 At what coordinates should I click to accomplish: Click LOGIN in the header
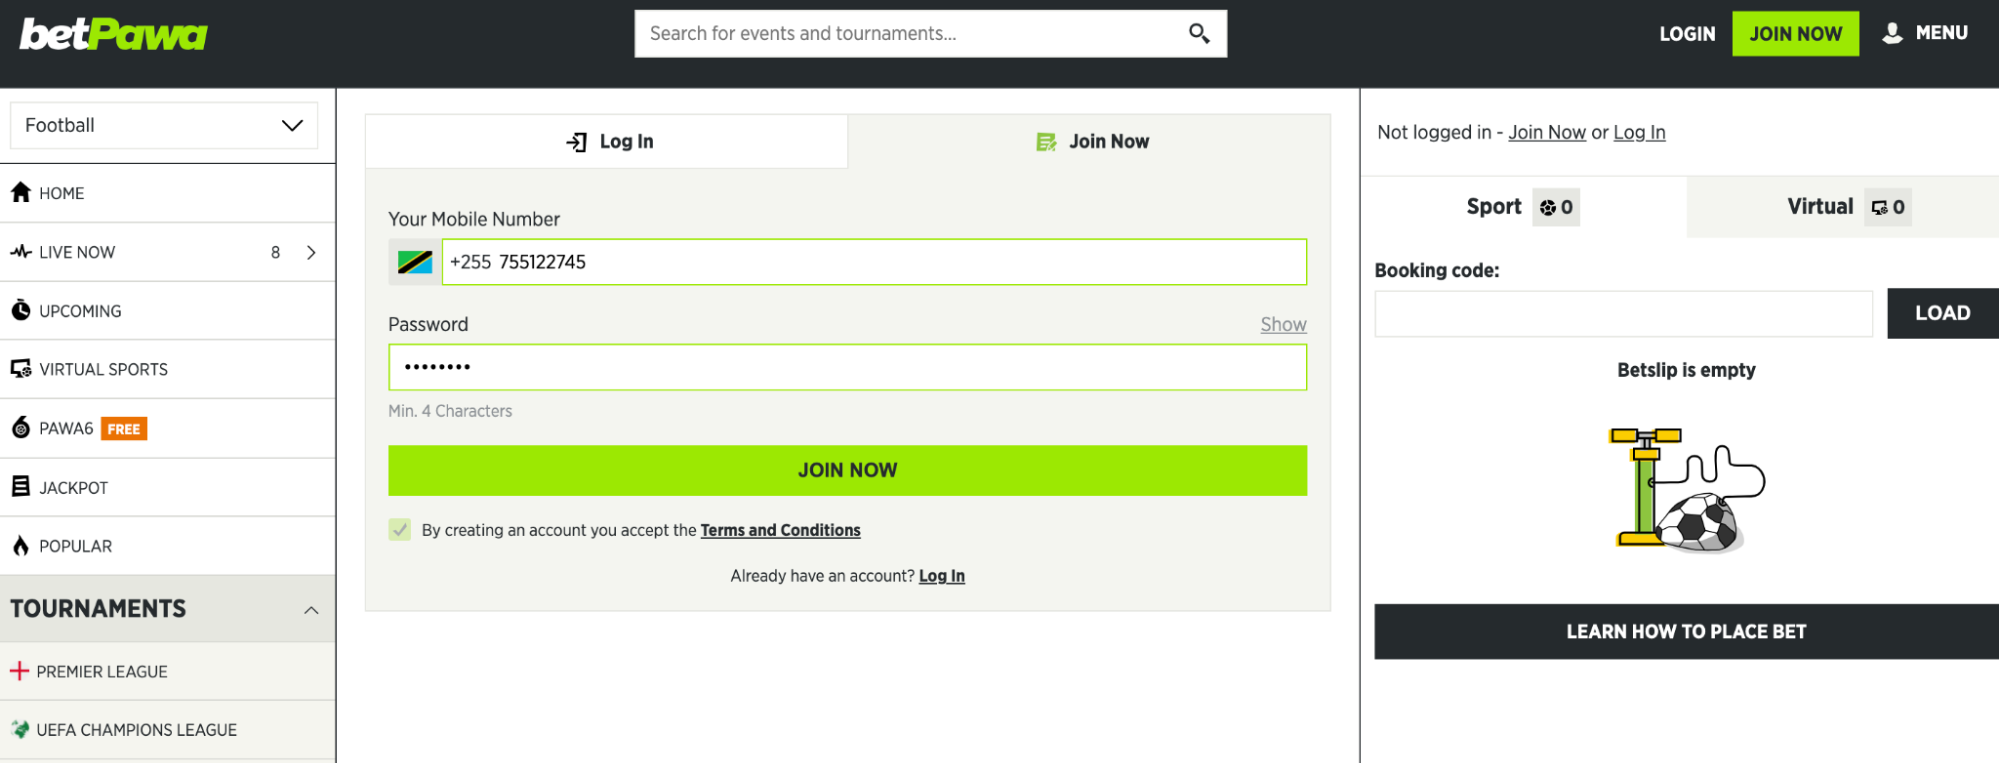click(x=1687, y=34)
